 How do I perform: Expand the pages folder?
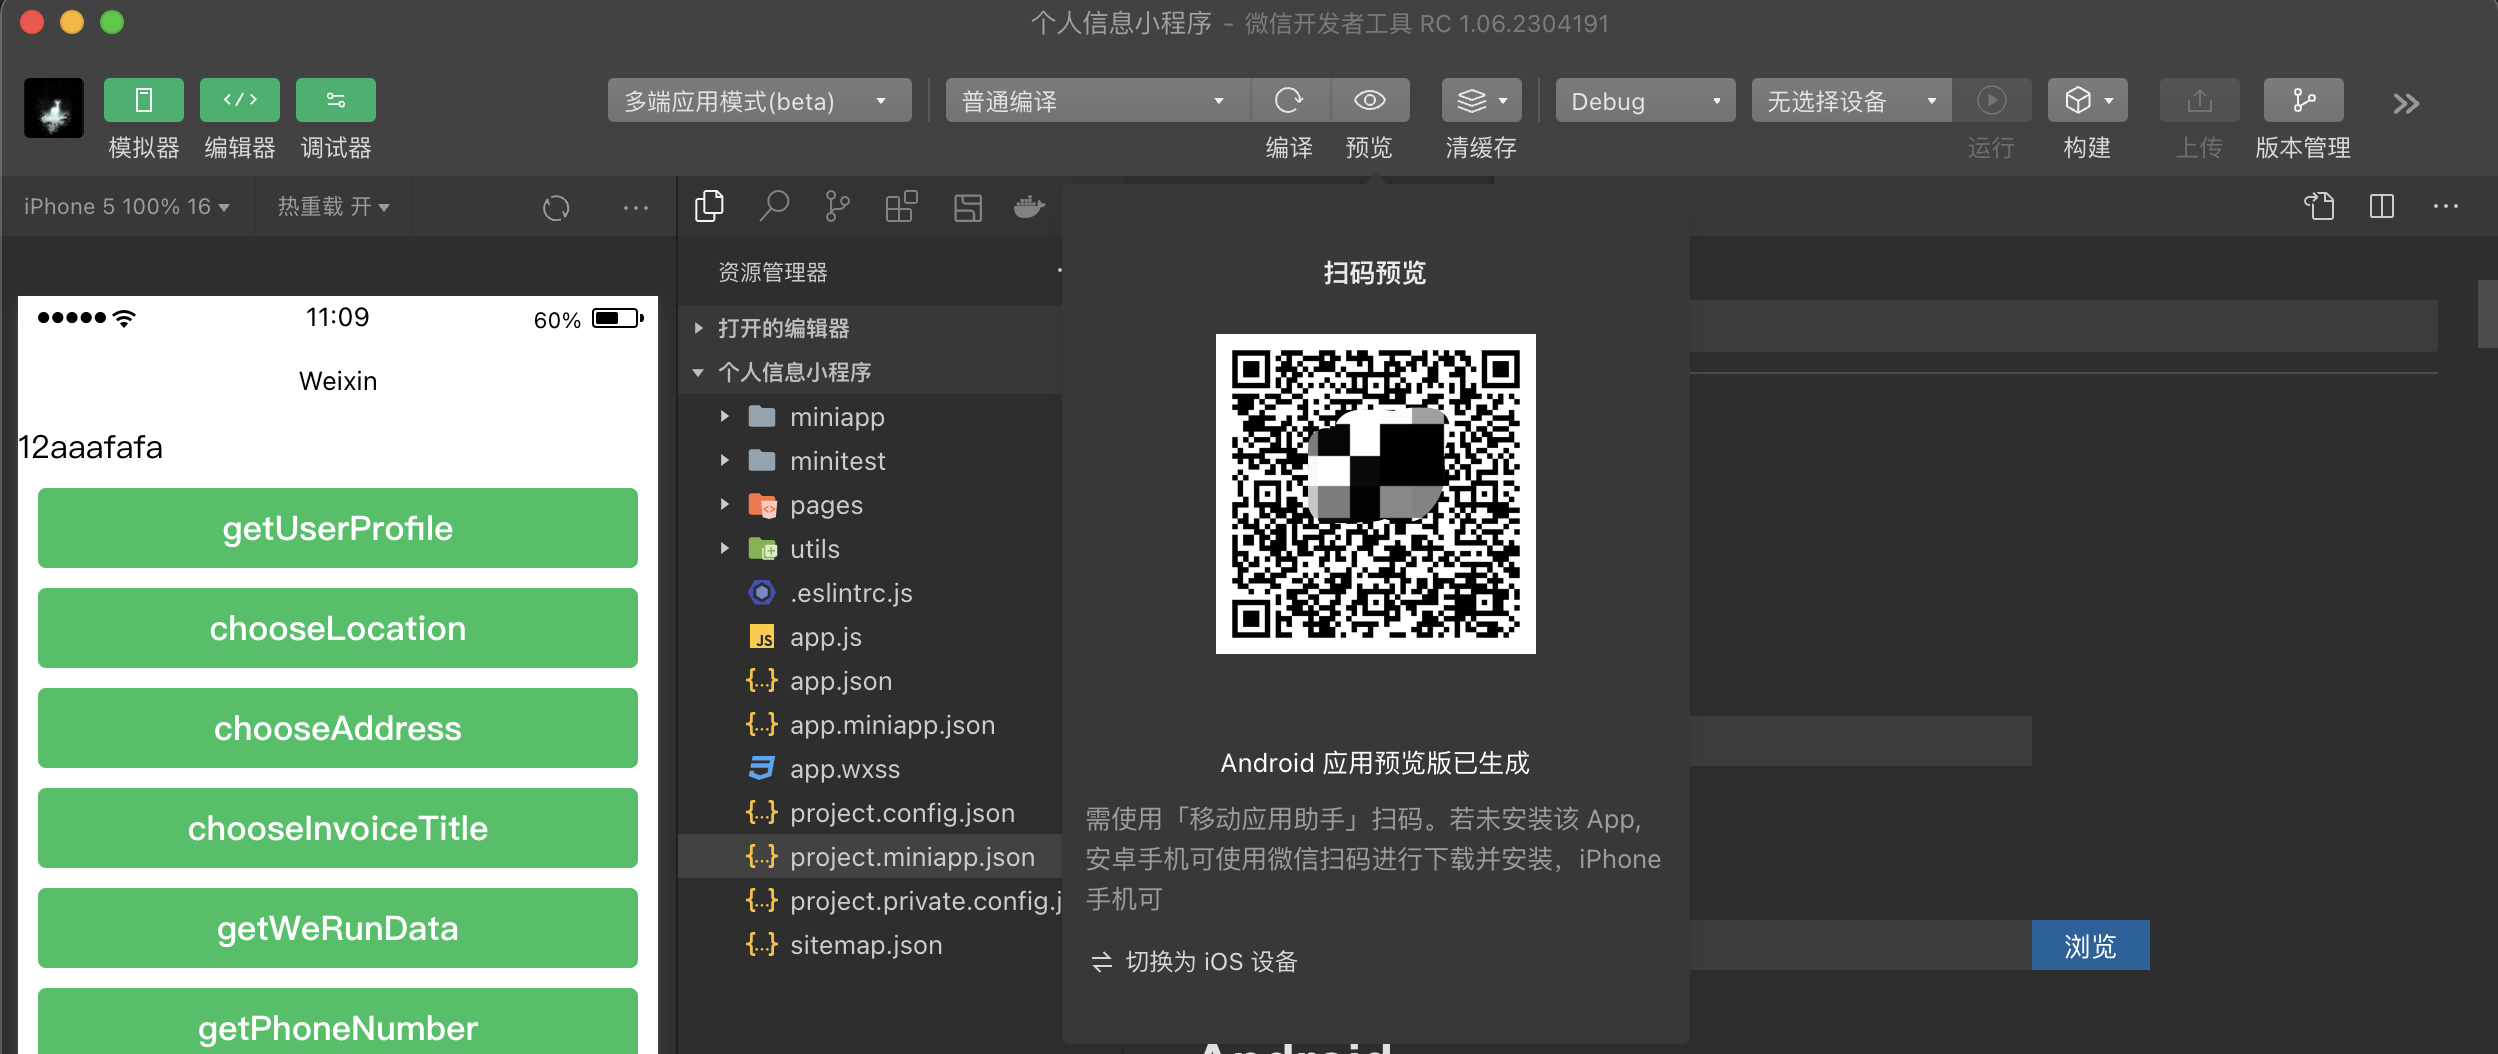[x=870, y=504]
